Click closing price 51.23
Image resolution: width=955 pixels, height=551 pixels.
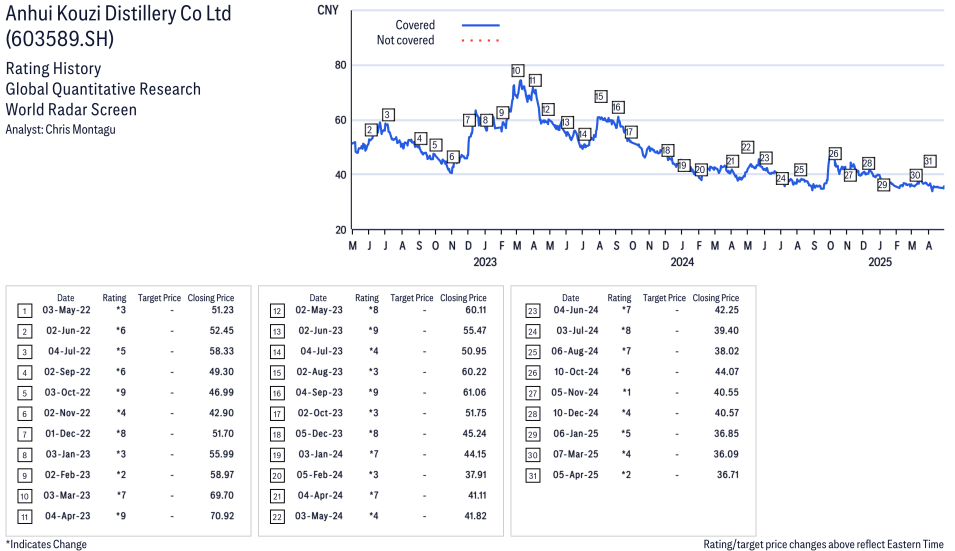(x=222, y=310)
